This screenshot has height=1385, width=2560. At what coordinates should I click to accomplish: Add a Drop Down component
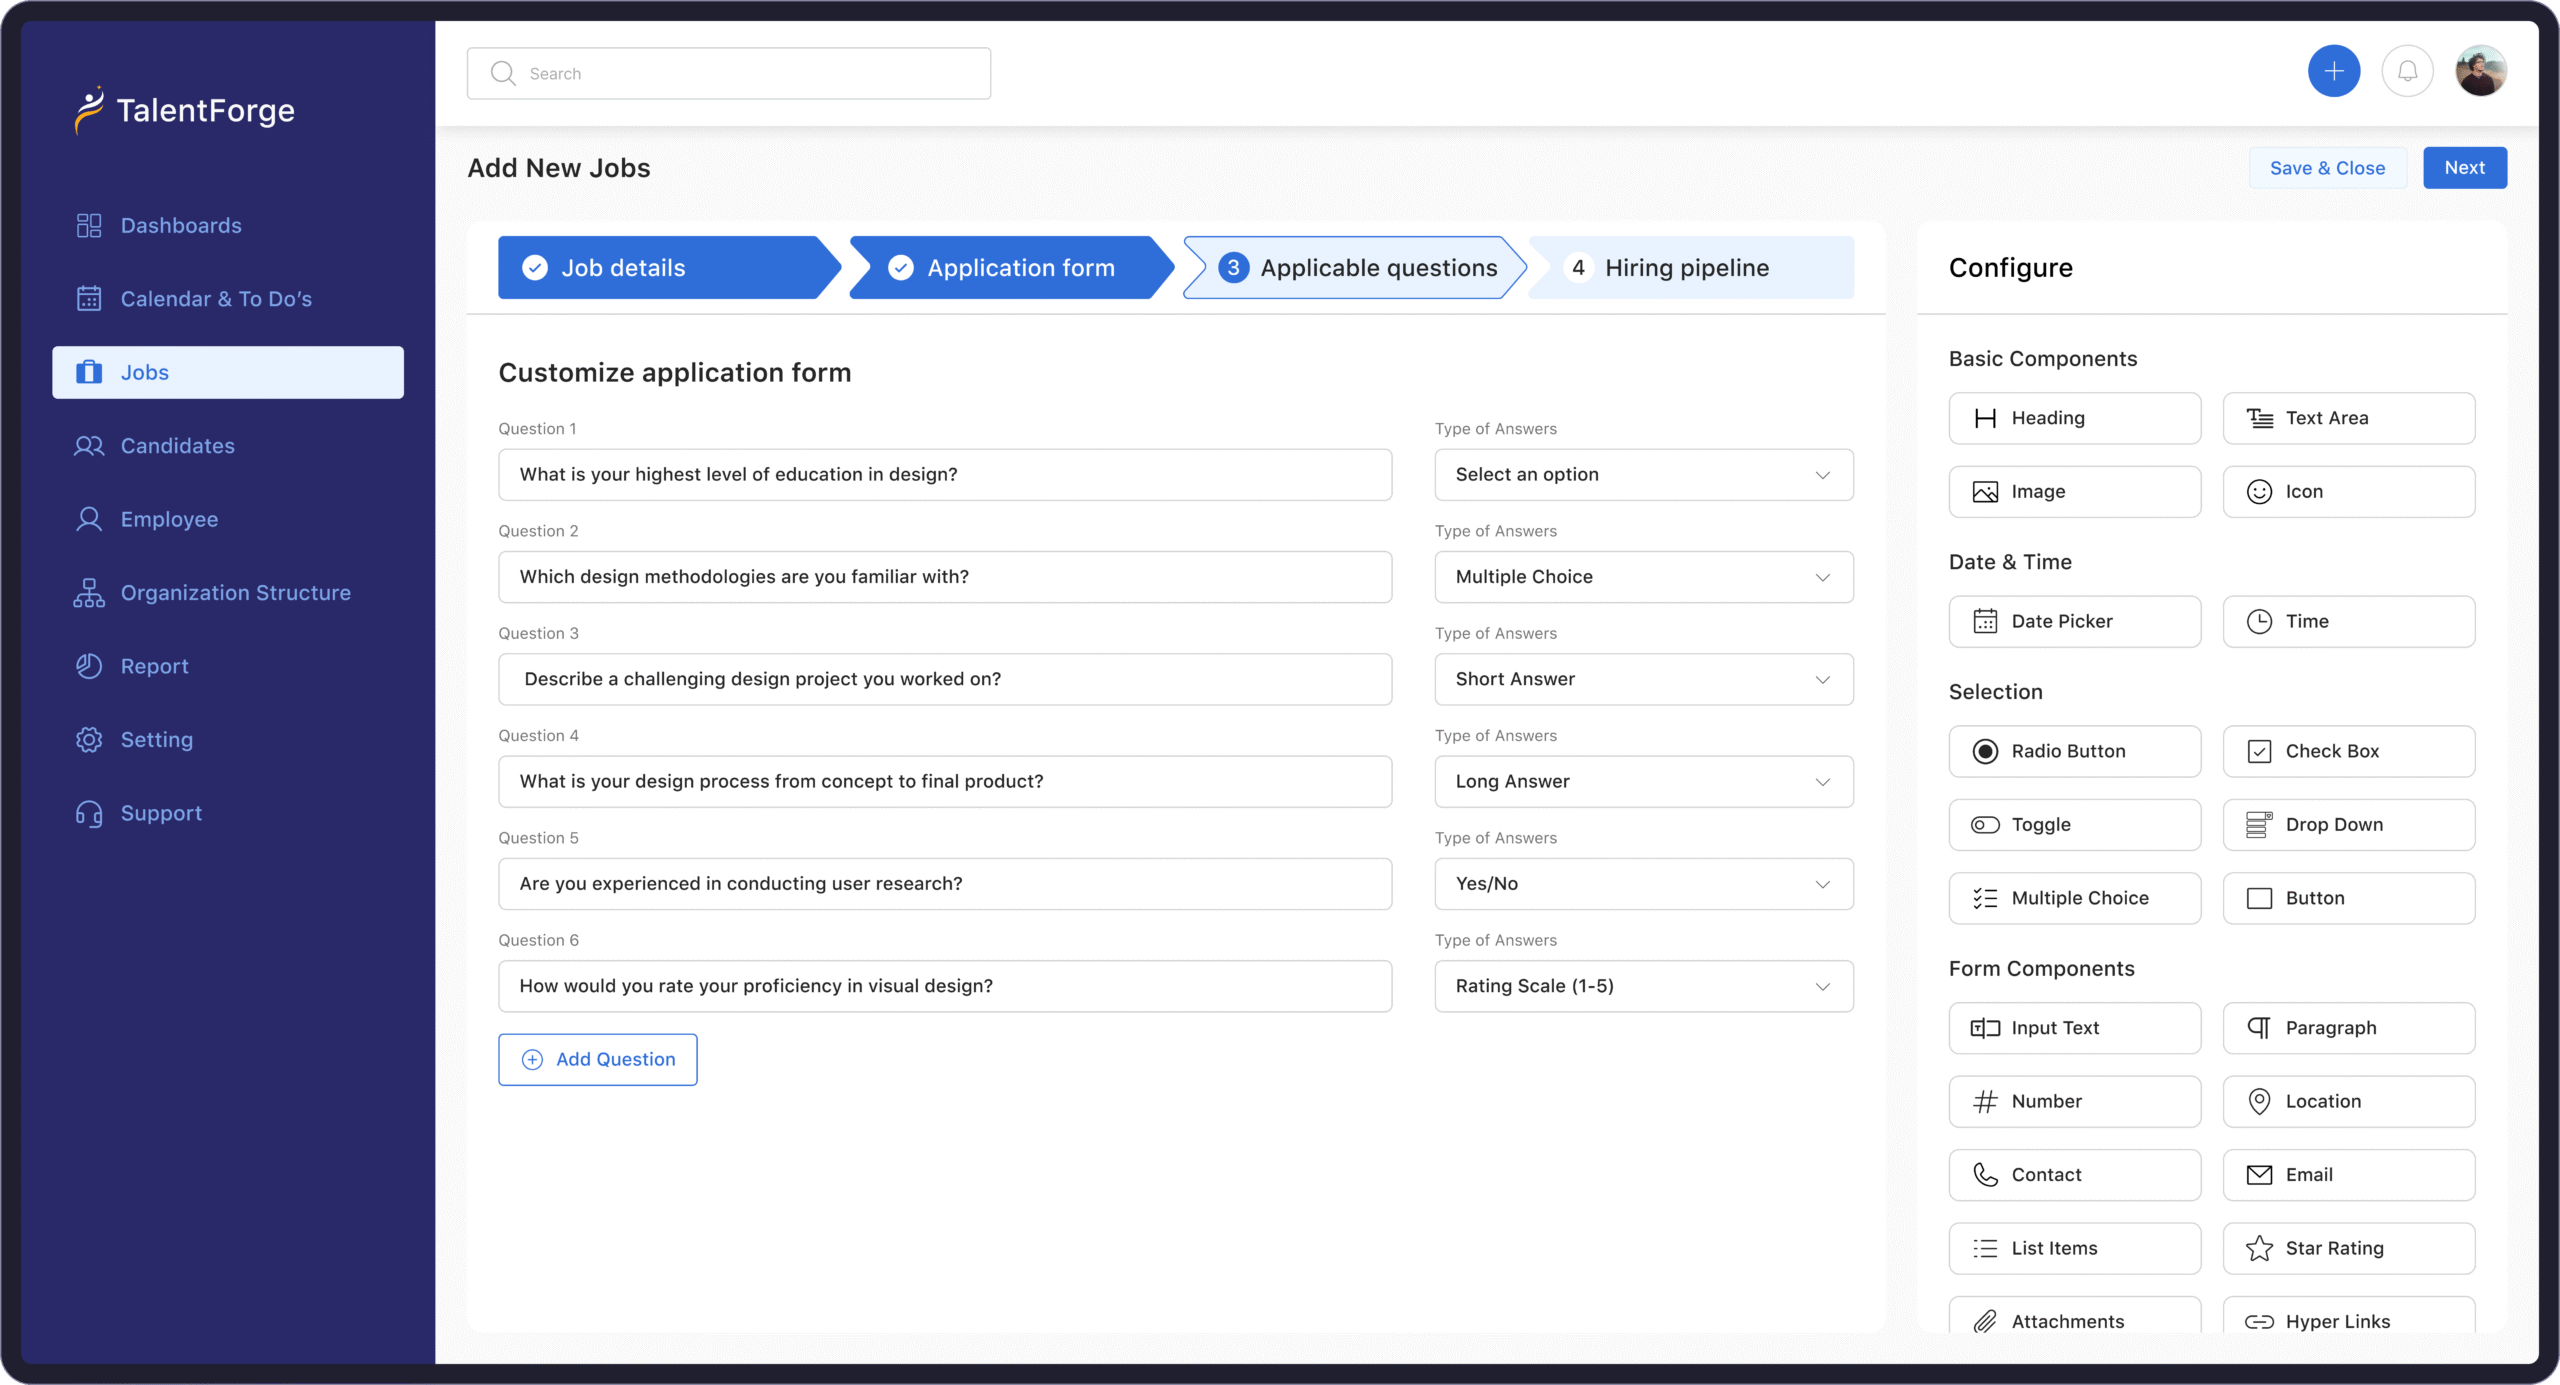(x=2348, y=825)
